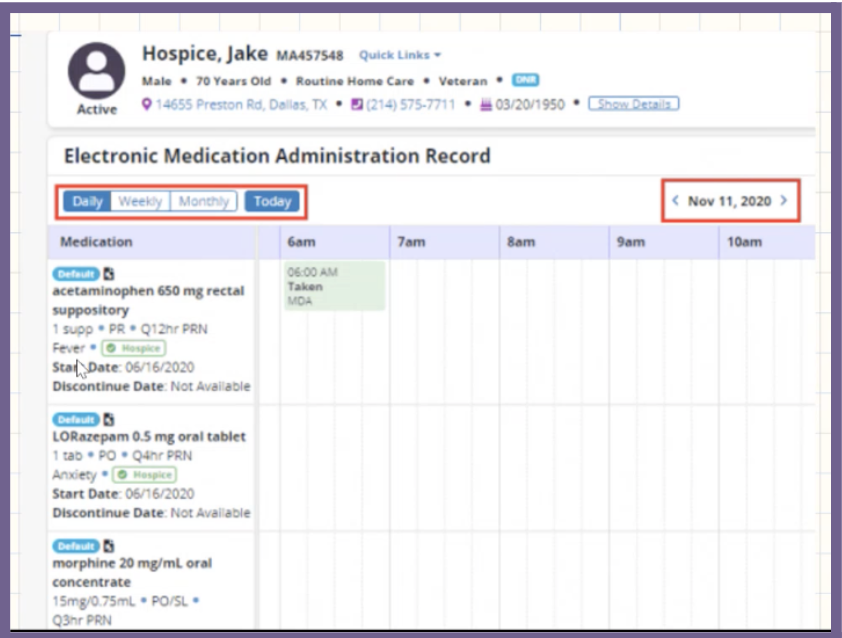The height and width of the screenshot is (638, 842).
Task: Open the 06:00 AM Taken administration entry
Action: click(x=334, y=286)
